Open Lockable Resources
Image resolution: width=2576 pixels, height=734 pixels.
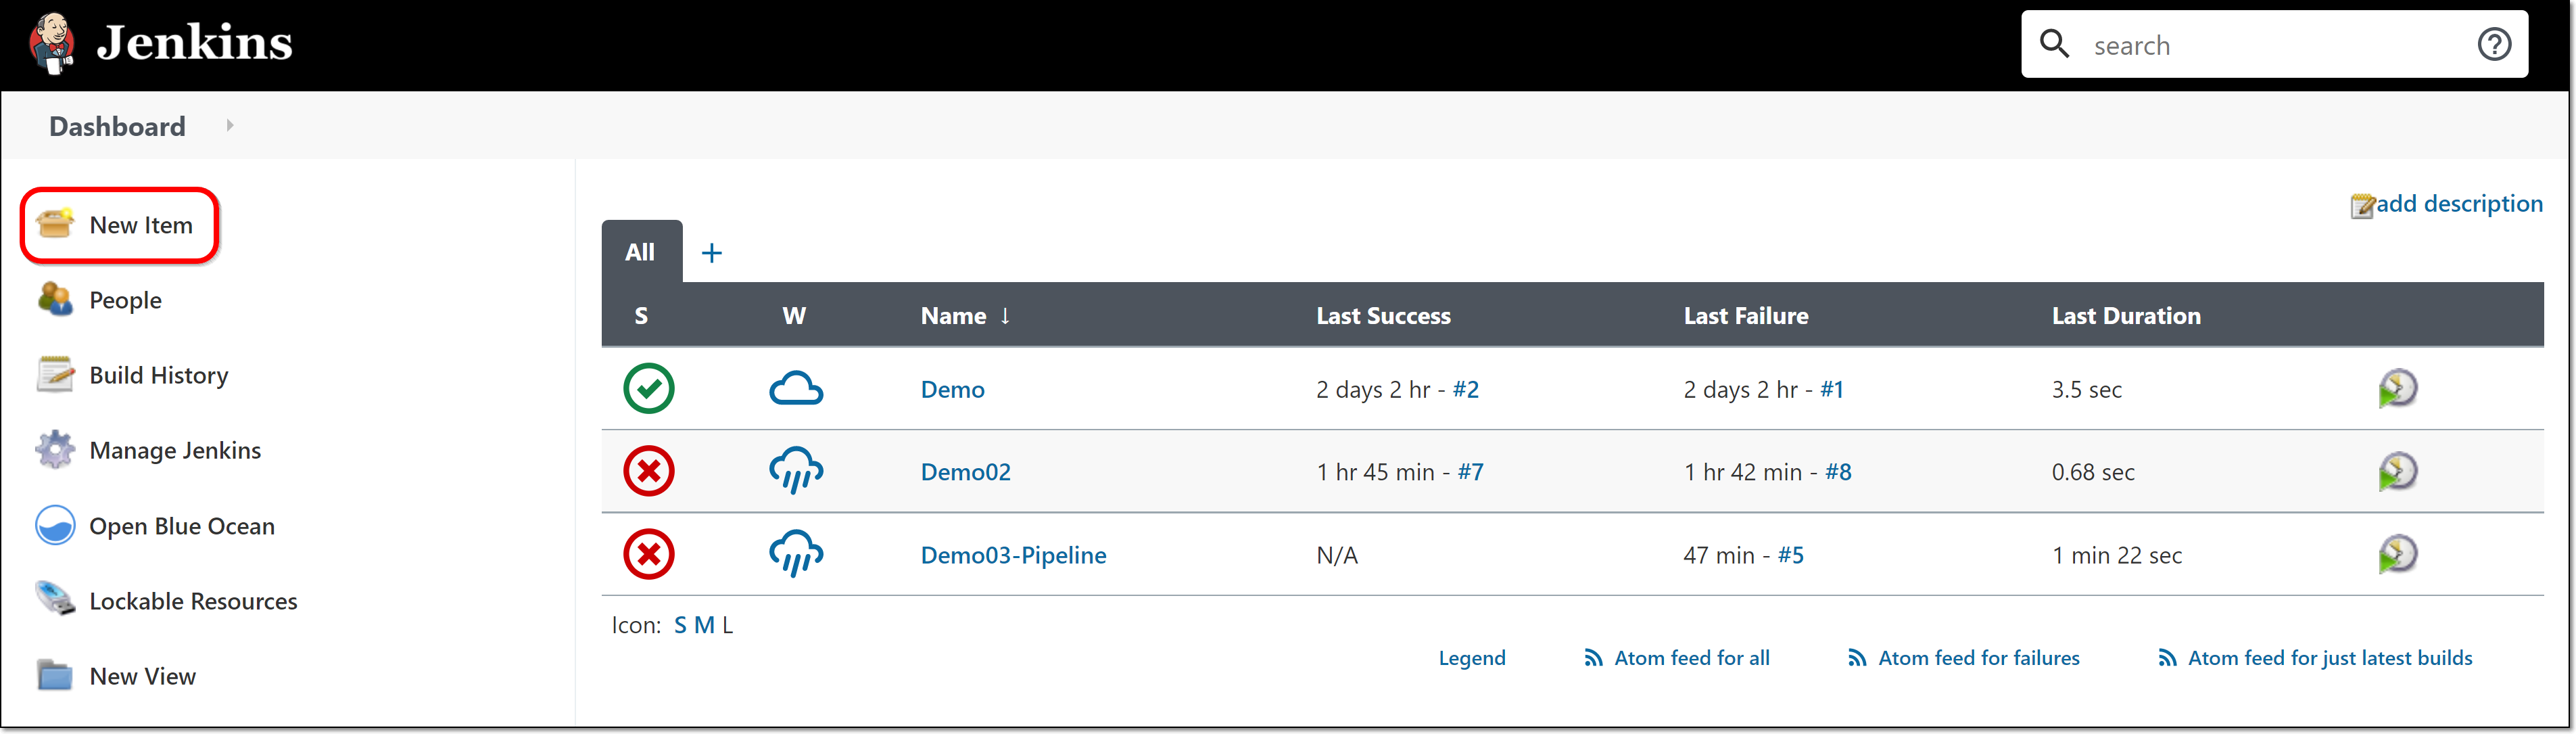coord(193,601)
